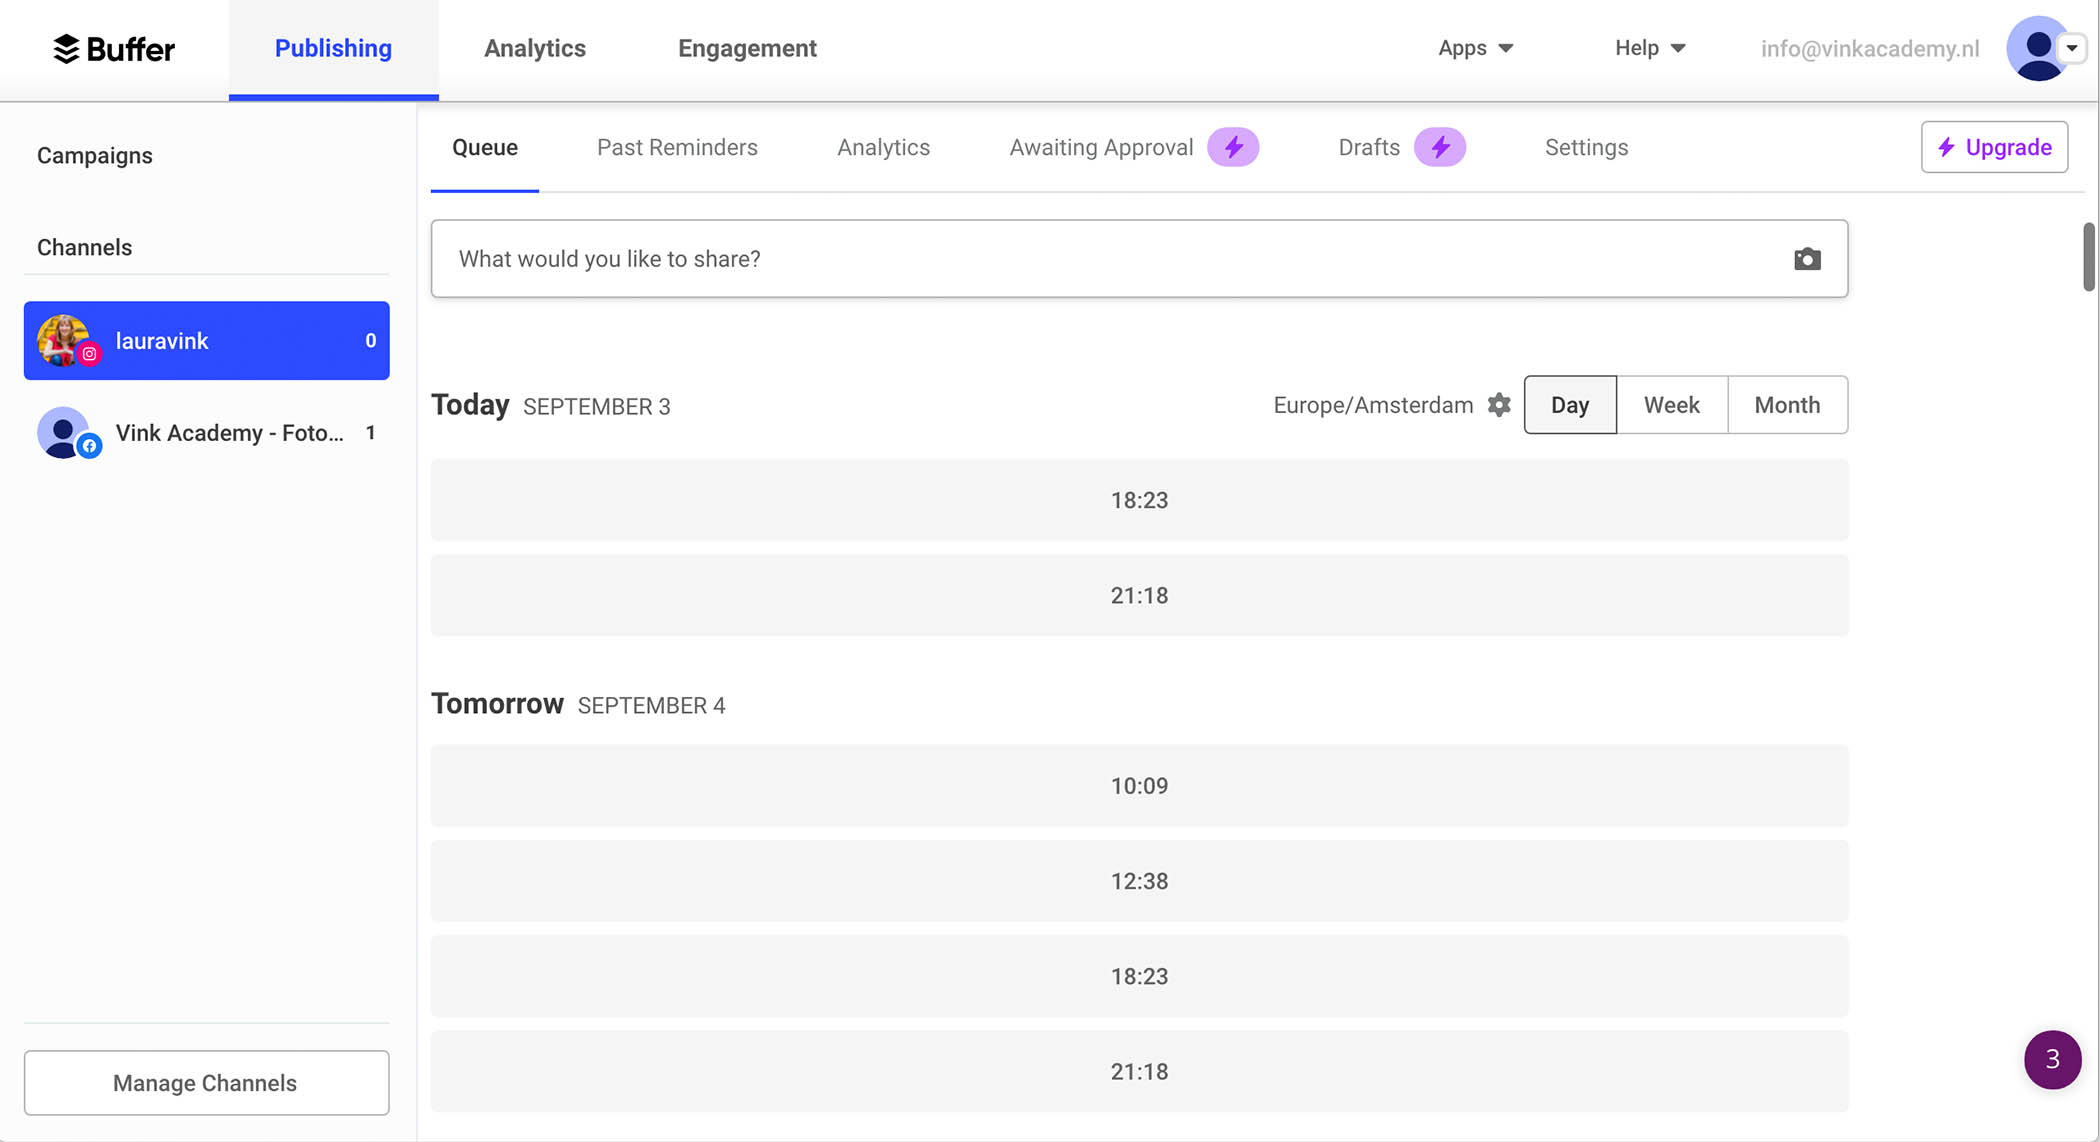This screenshot has height=1142, width=2100.
Task: Go to the Engagement section
Action: (x=747, y=48)
